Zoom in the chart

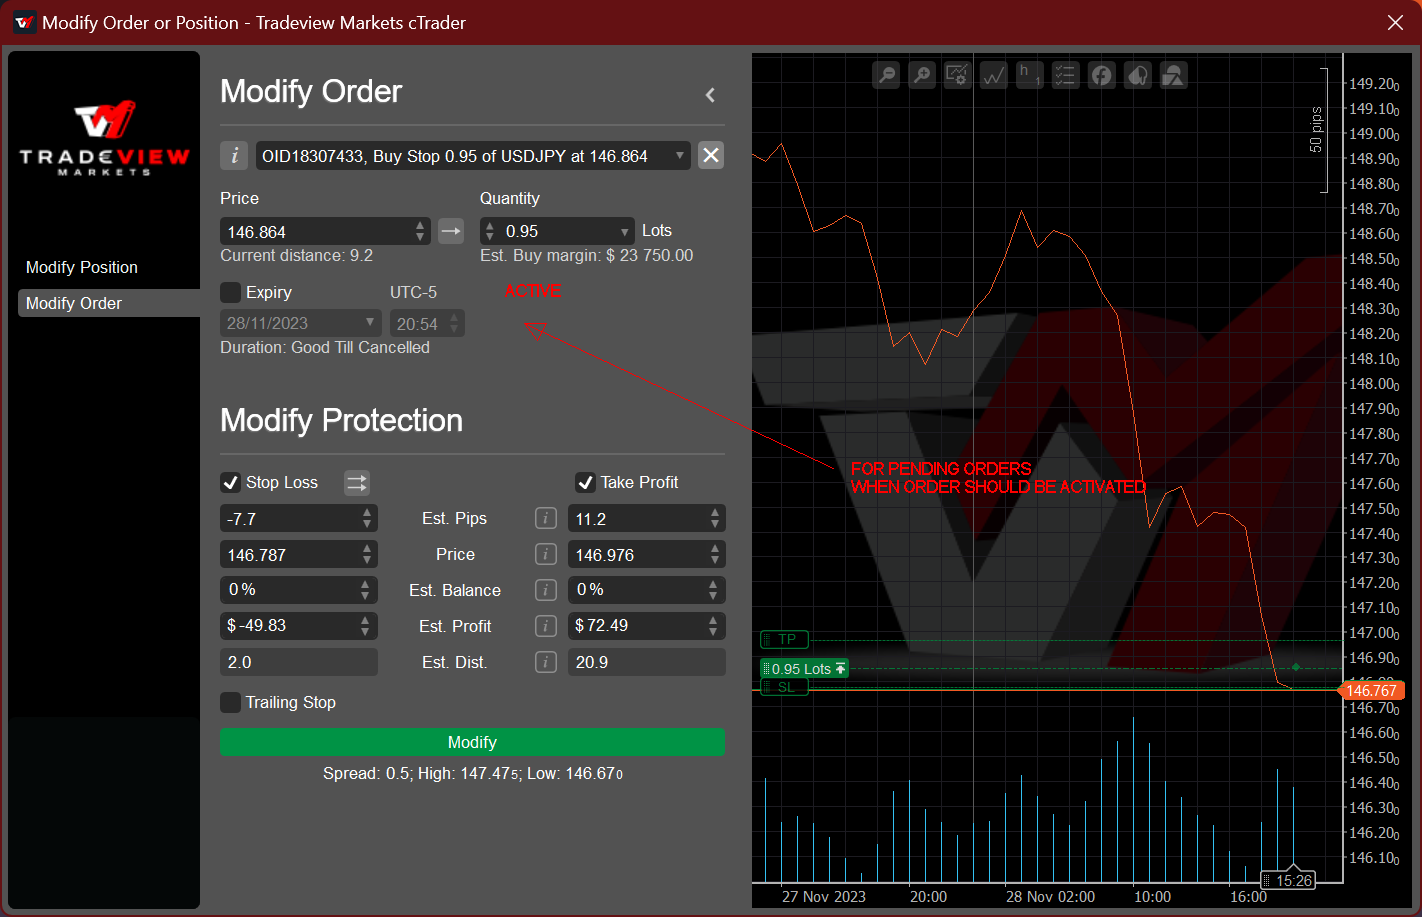[x=922, y=75]
